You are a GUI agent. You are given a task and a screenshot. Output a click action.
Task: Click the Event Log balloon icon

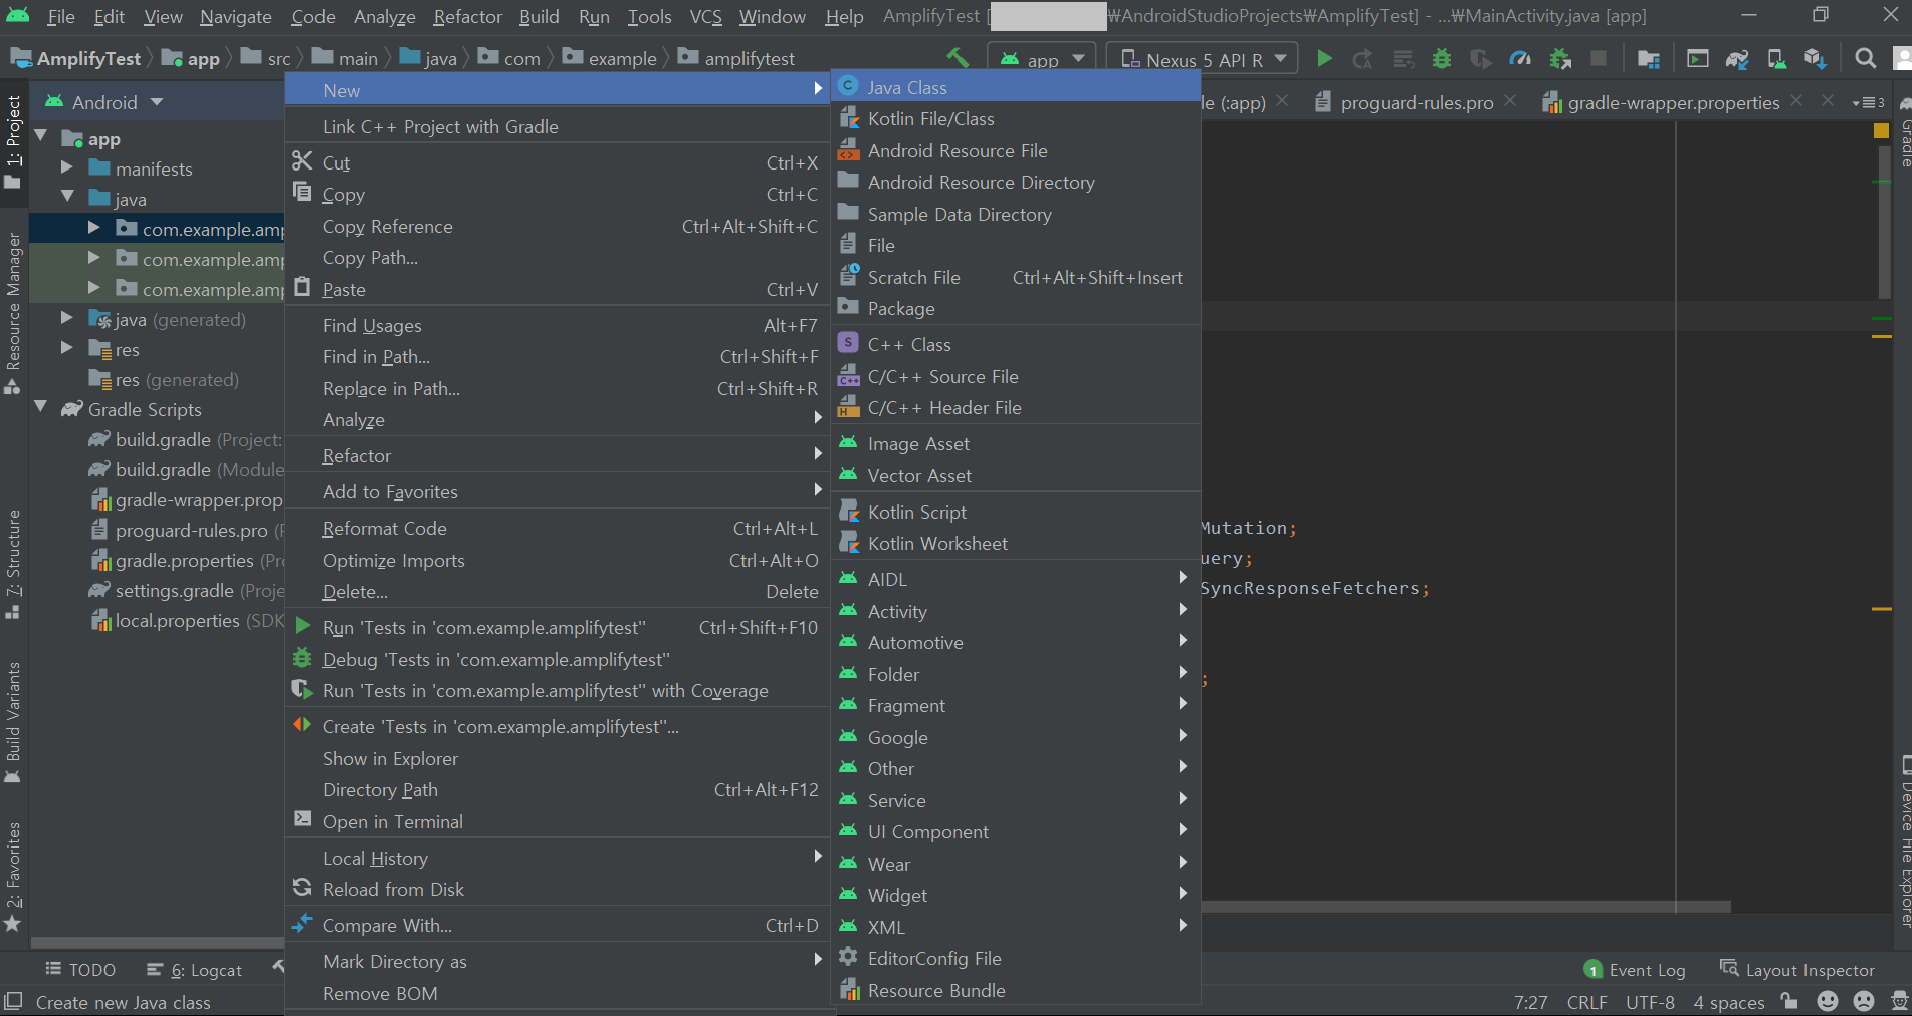[x=1592, y=969]
